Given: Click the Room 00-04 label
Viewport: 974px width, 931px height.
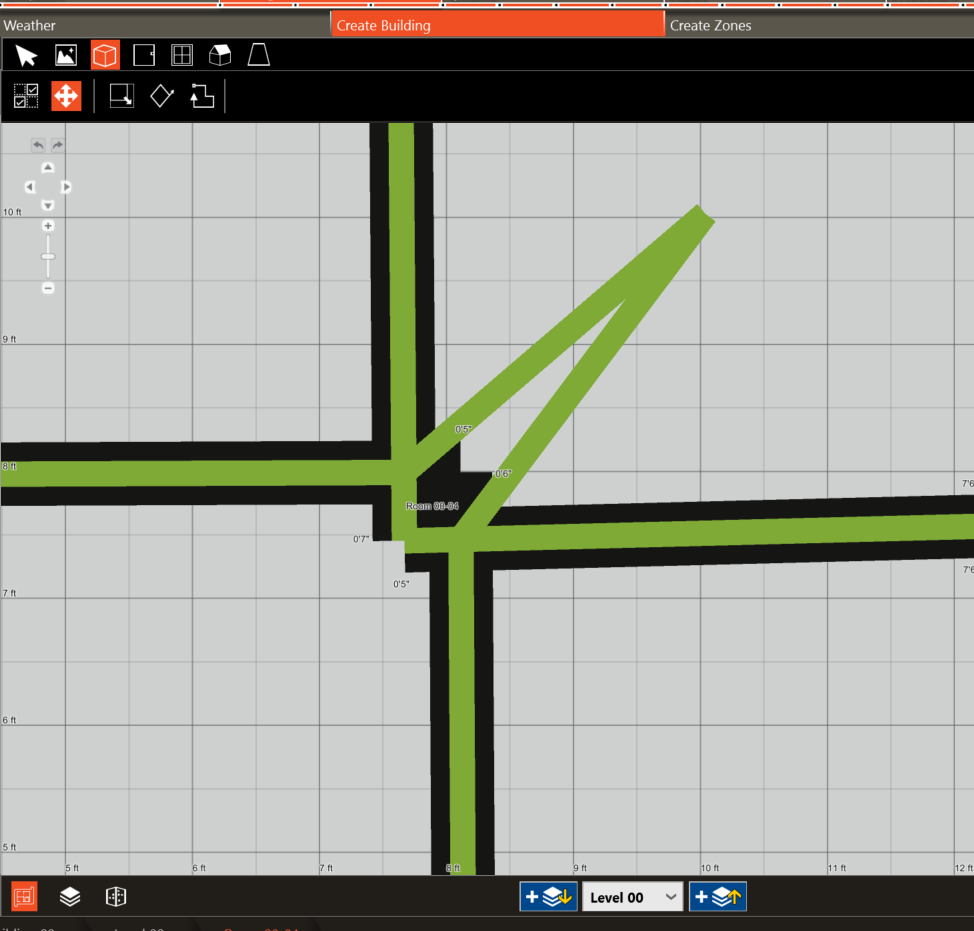Looking at the screenshot, I should (432, 506).
